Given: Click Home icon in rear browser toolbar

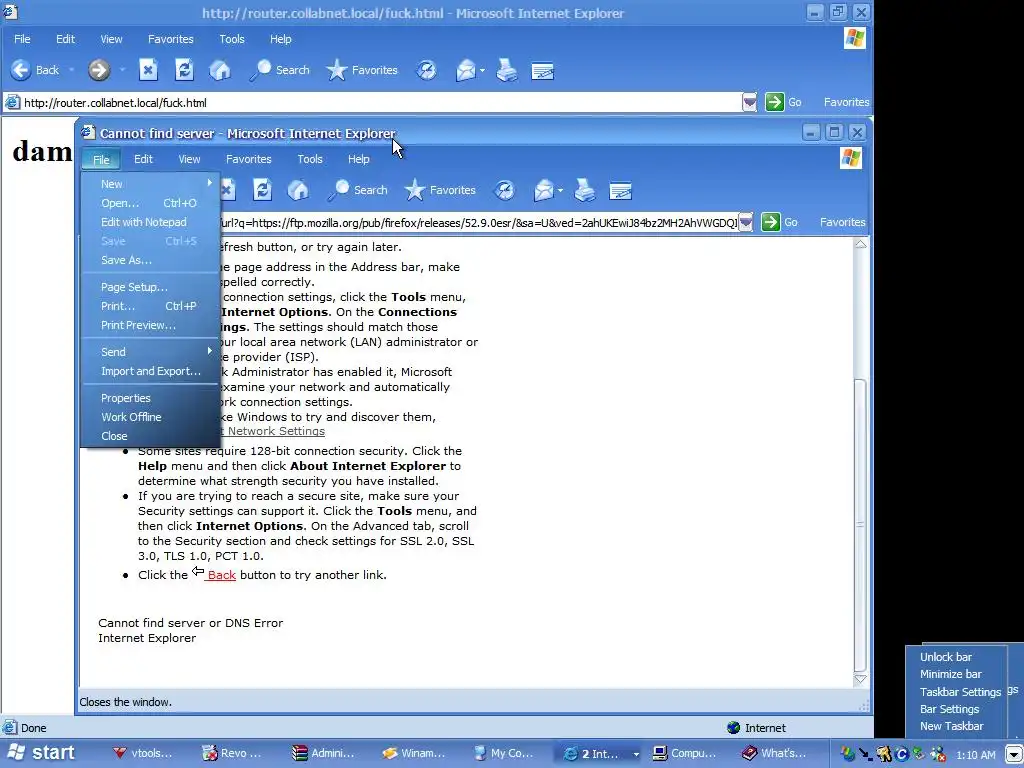Looking at the screenshot, I should pyautogui.click(x=220, y=70).
